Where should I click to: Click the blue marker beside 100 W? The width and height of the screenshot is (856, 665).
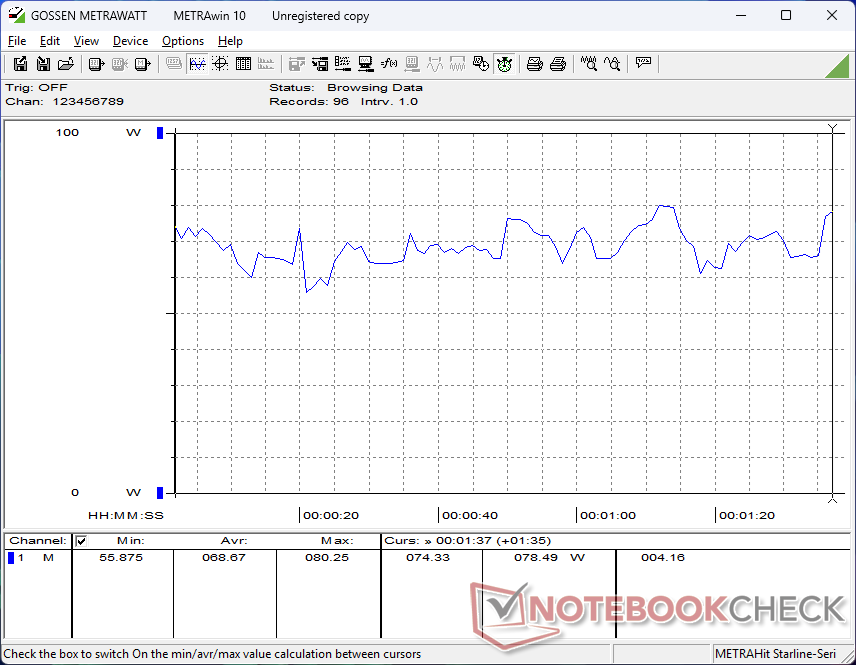[x=159, y=133]
